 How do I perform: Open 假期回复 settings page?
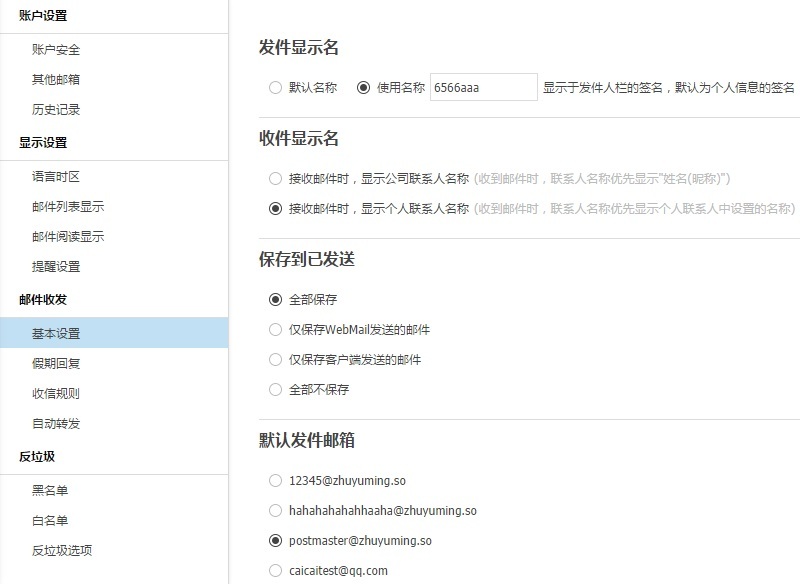click(x=56, y=364)
